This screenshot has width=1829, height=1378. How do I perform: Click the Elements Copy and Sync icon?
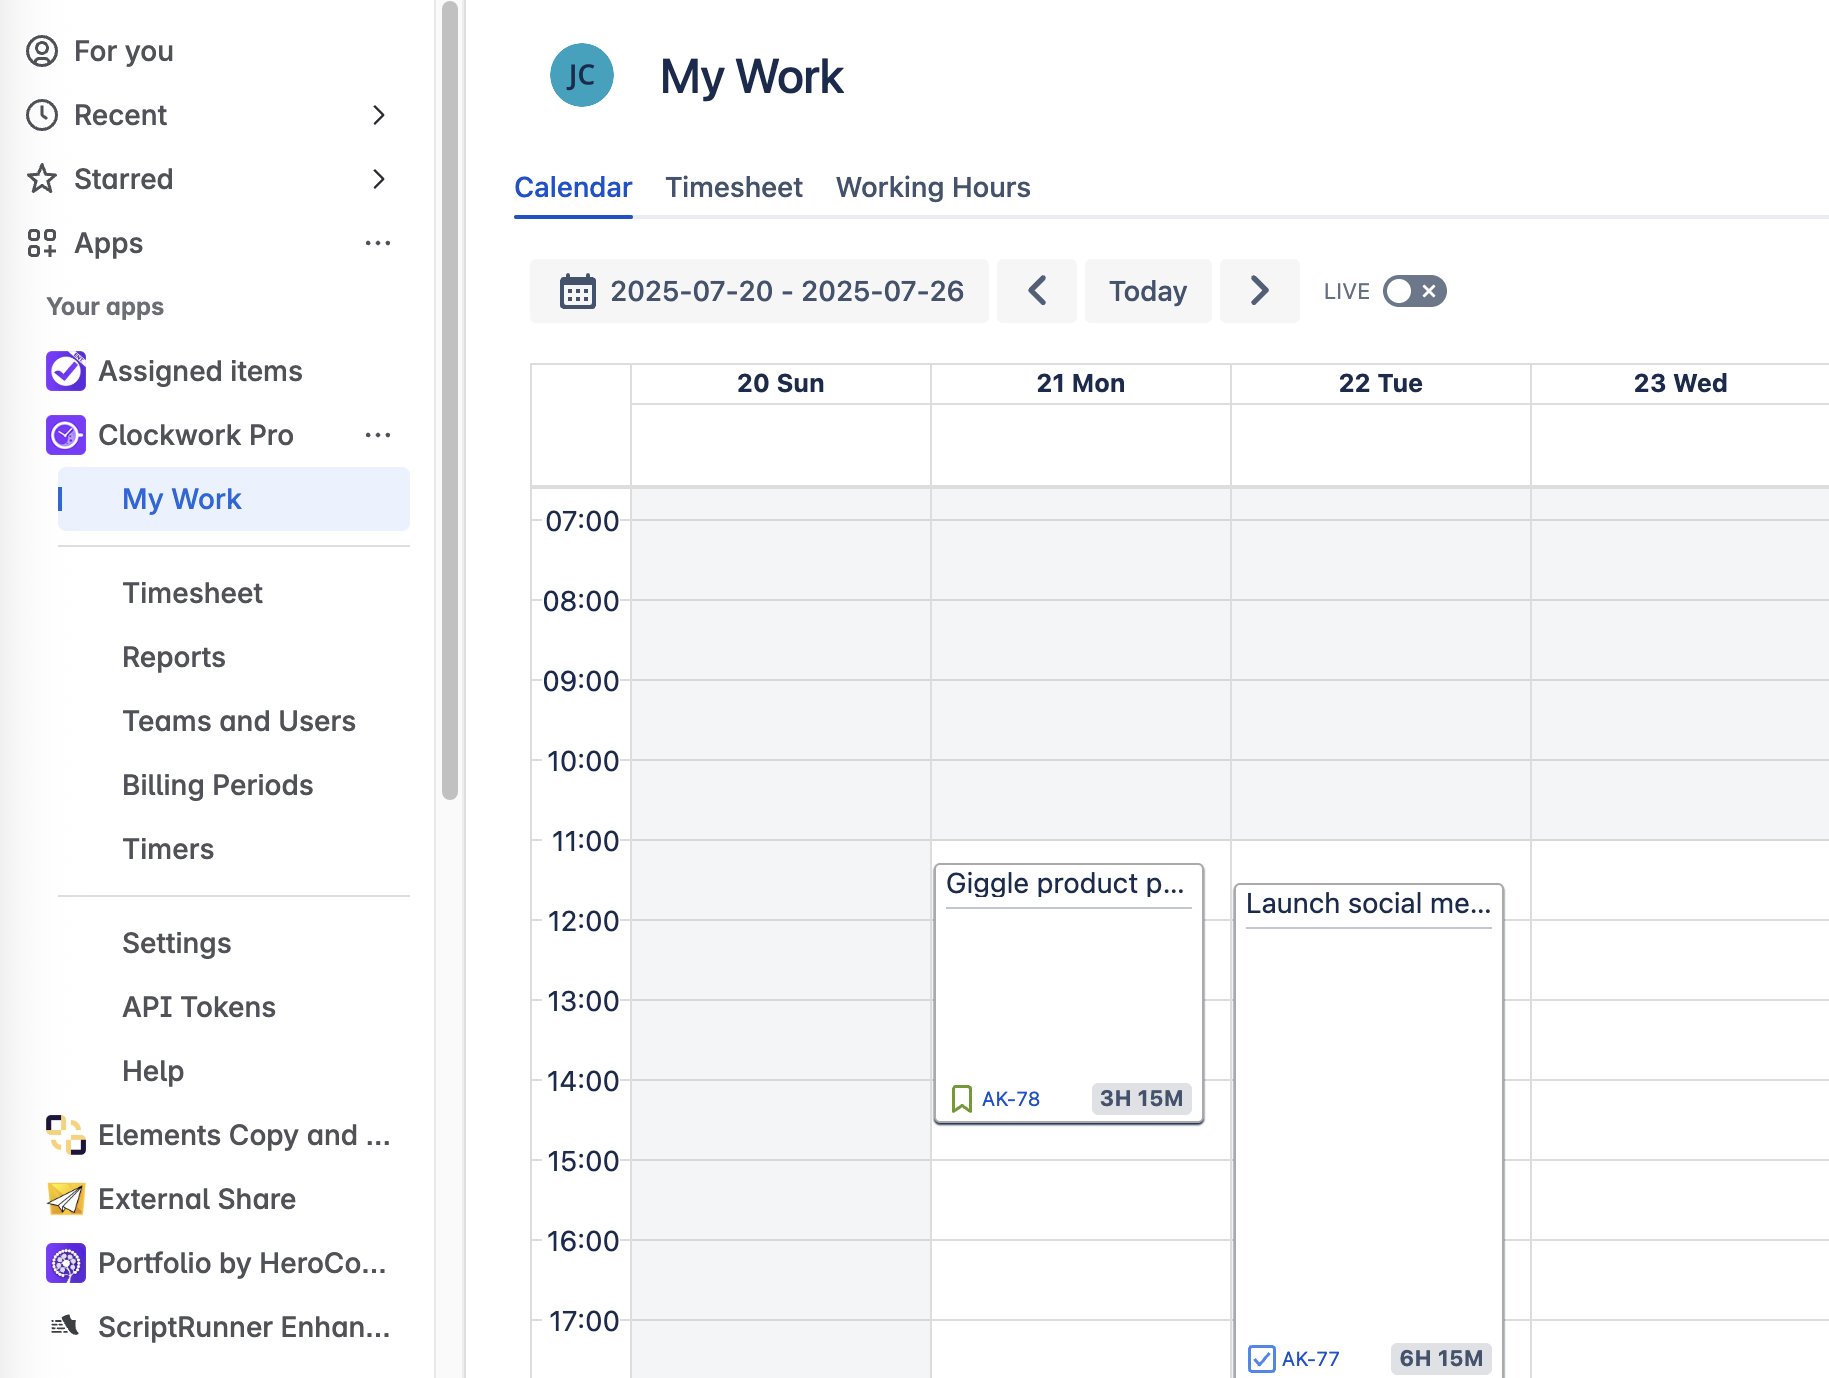point(66,1135)
